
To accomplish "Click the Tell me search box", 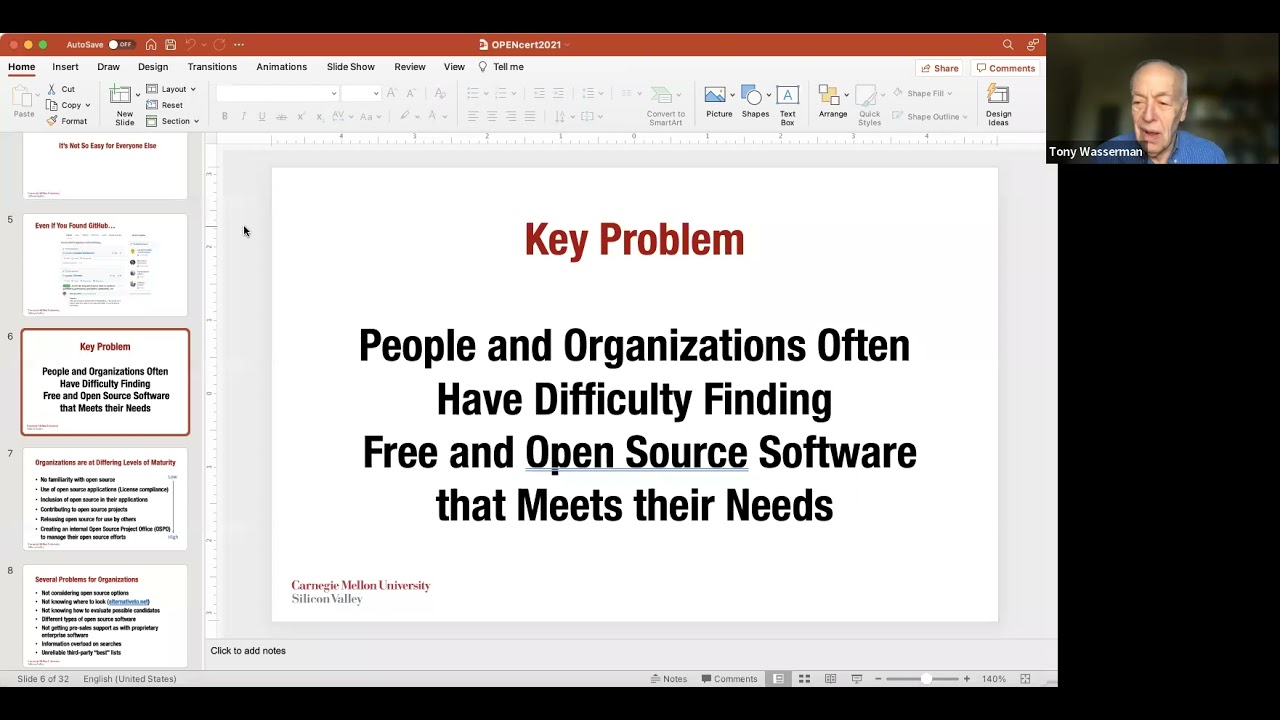I will point(502,67).
